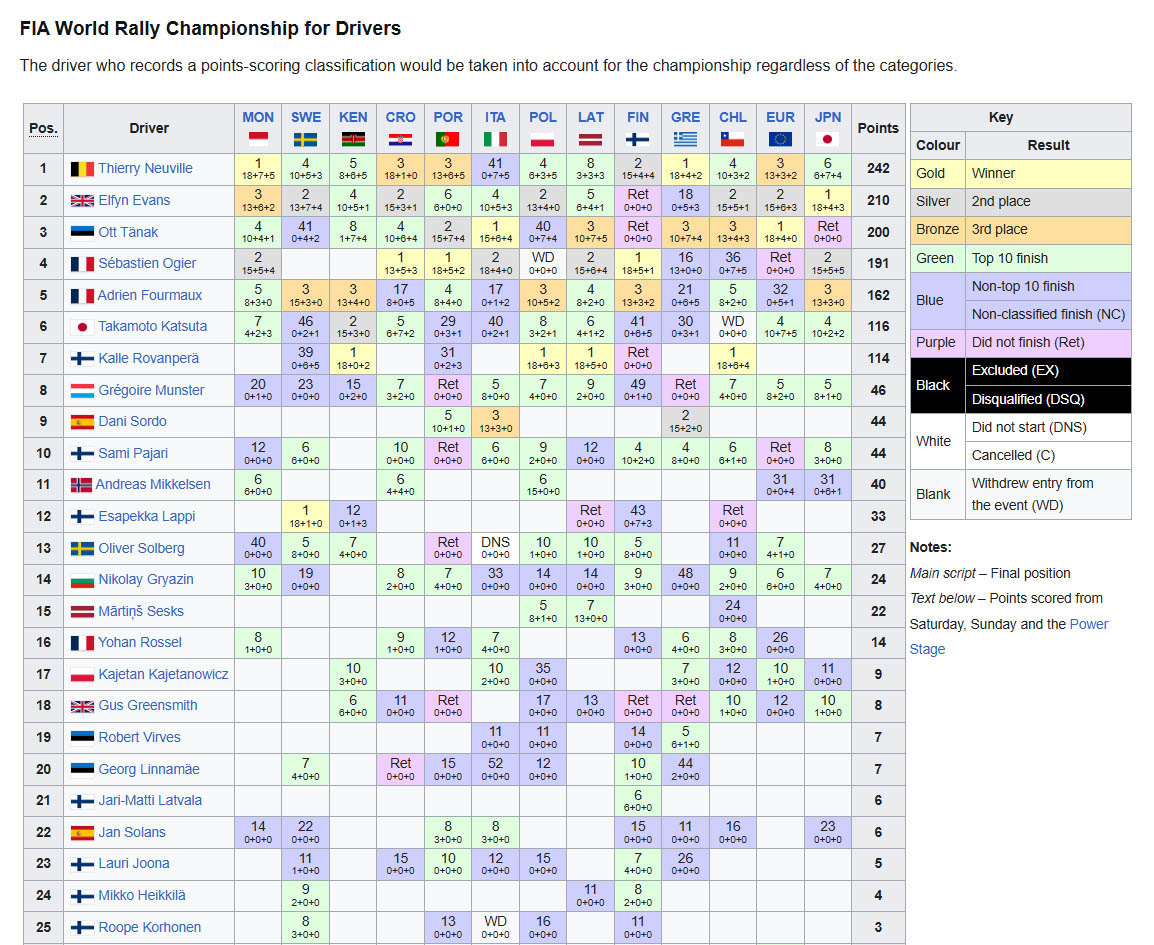Open Kalle Rovanperä's driver page

pyautogui.click(x=149, y=358)
